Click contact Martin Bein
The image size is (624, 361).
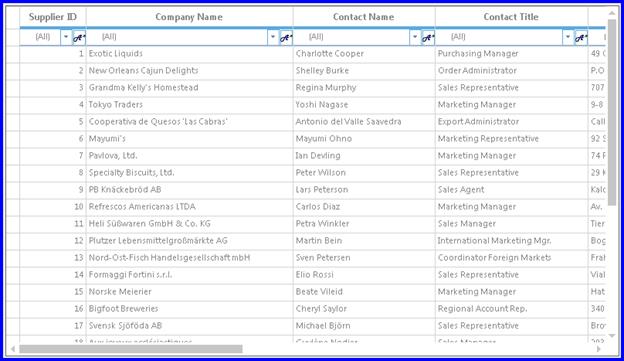pos(364,241)
